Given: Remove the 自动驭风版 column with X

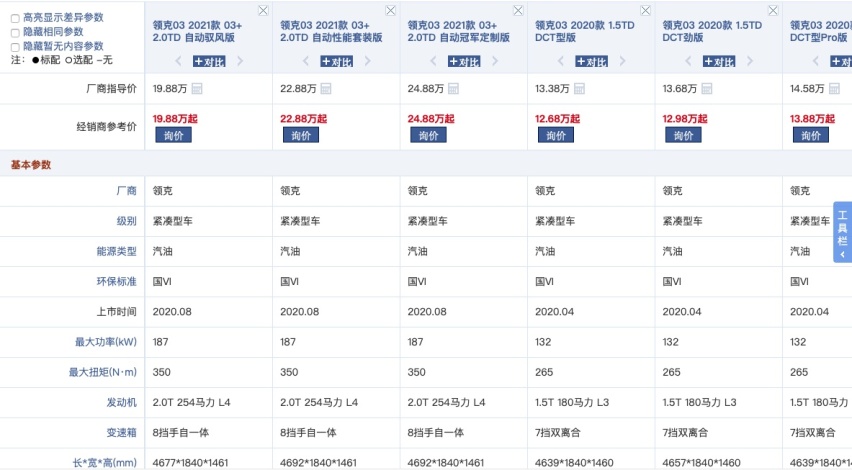Looking at the screenshot, I should [263, 10].
